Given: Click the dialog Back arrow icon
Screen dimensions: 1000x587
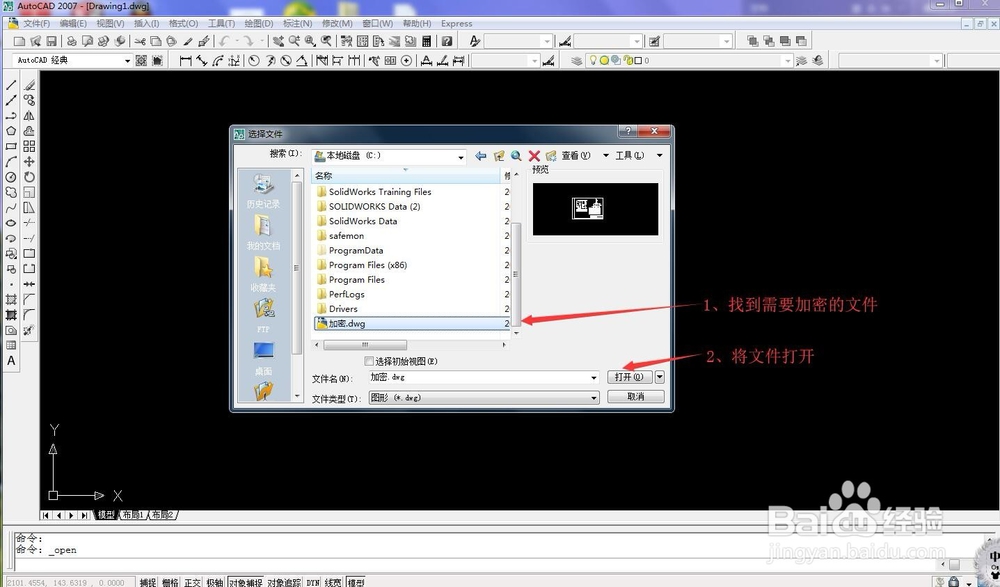Looking at the screenshot, I should click(x=481, y=156).
